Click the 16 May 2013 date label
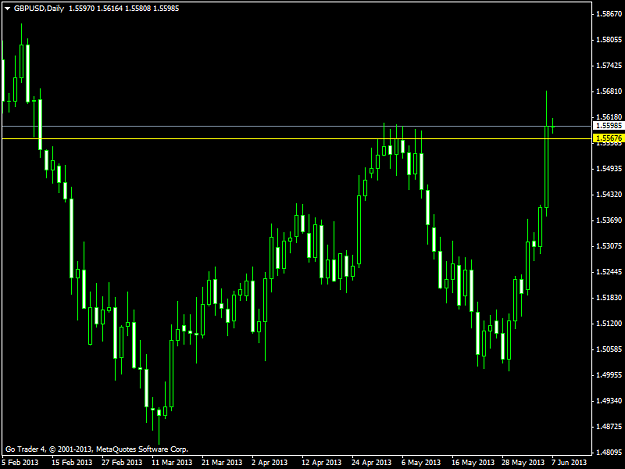The height and width of the screenshot is (469, 625). click(473, 462)
